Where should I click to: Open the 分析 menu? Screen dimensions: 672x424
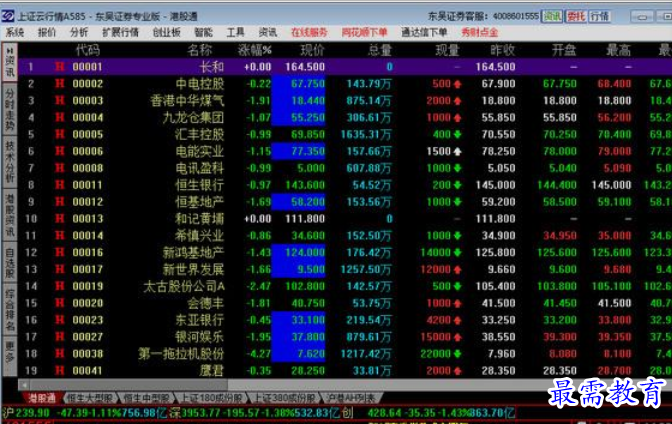click(79, 32)
